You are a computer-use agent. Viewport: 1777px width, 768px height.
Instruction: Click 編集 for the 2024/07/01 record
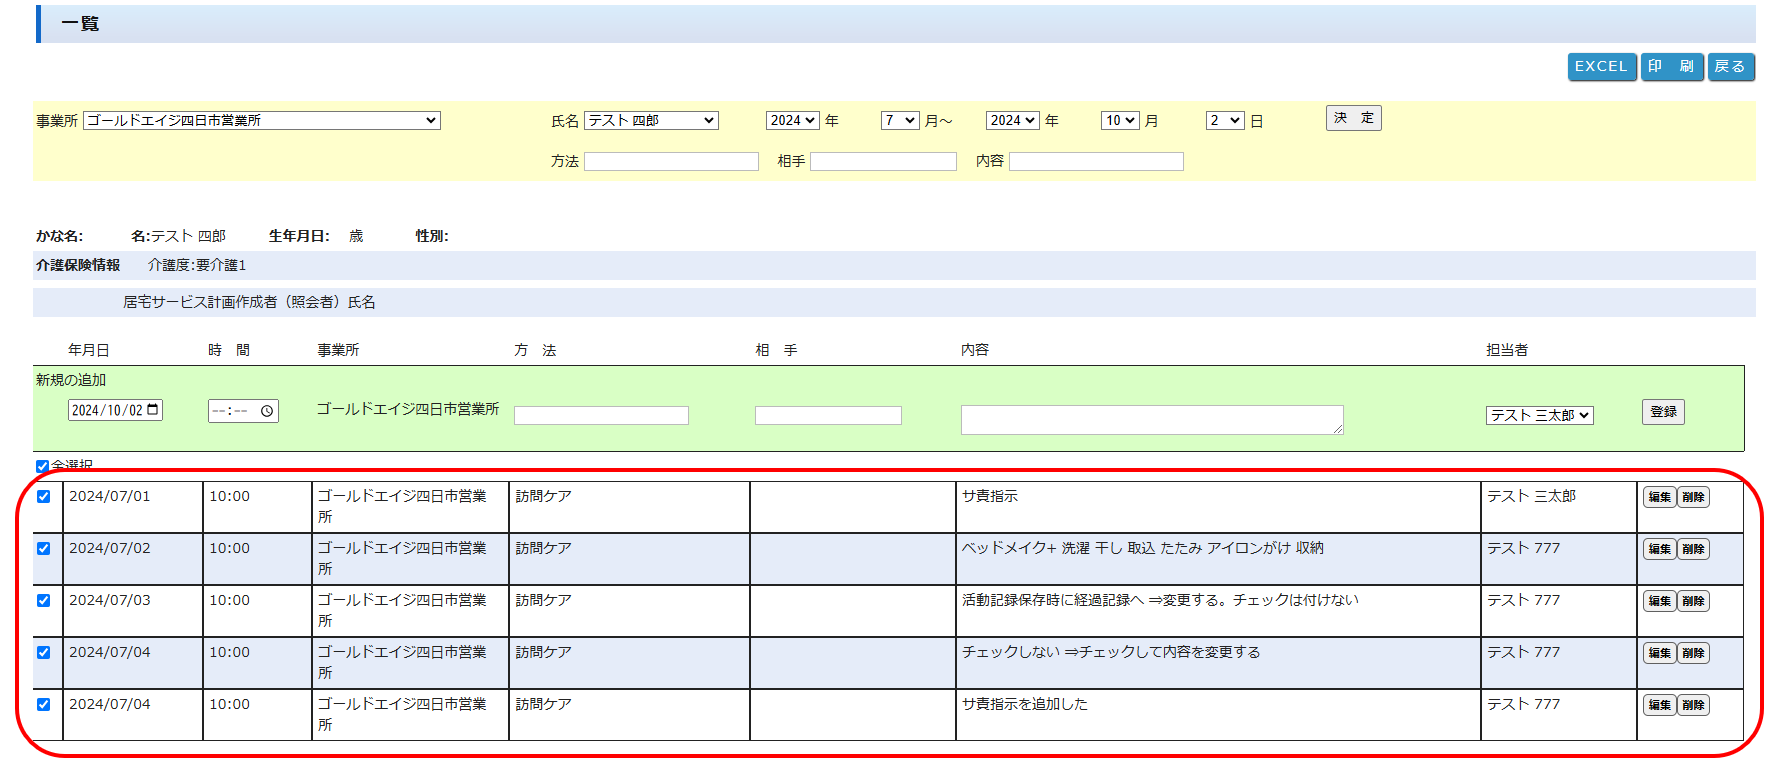pyautogui.click(x=1659, y=497)
